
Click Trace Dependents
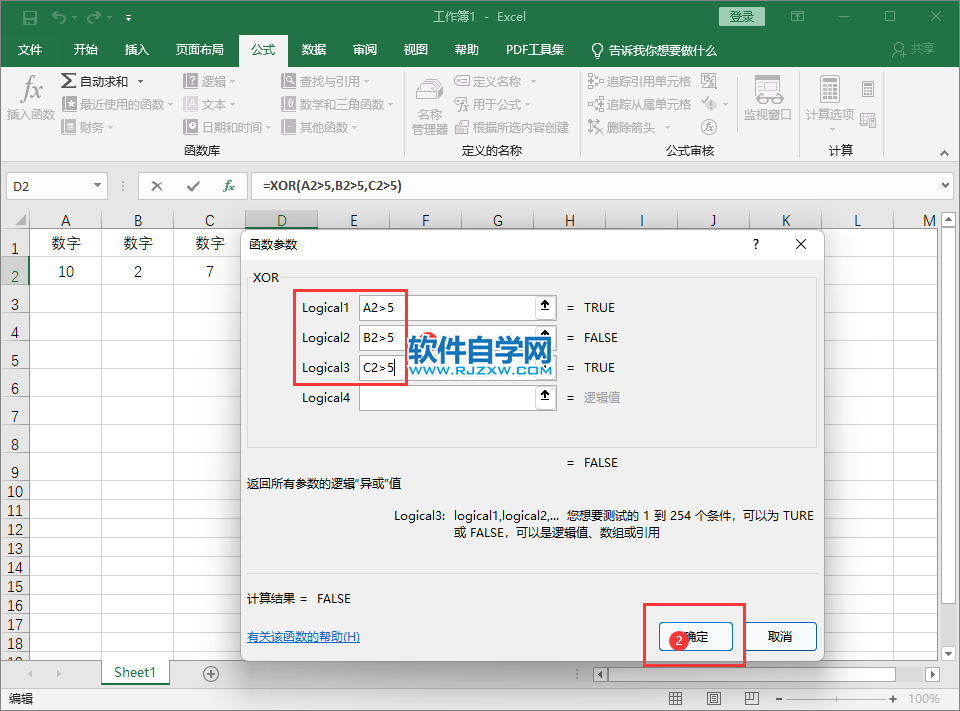pos(639,105)
